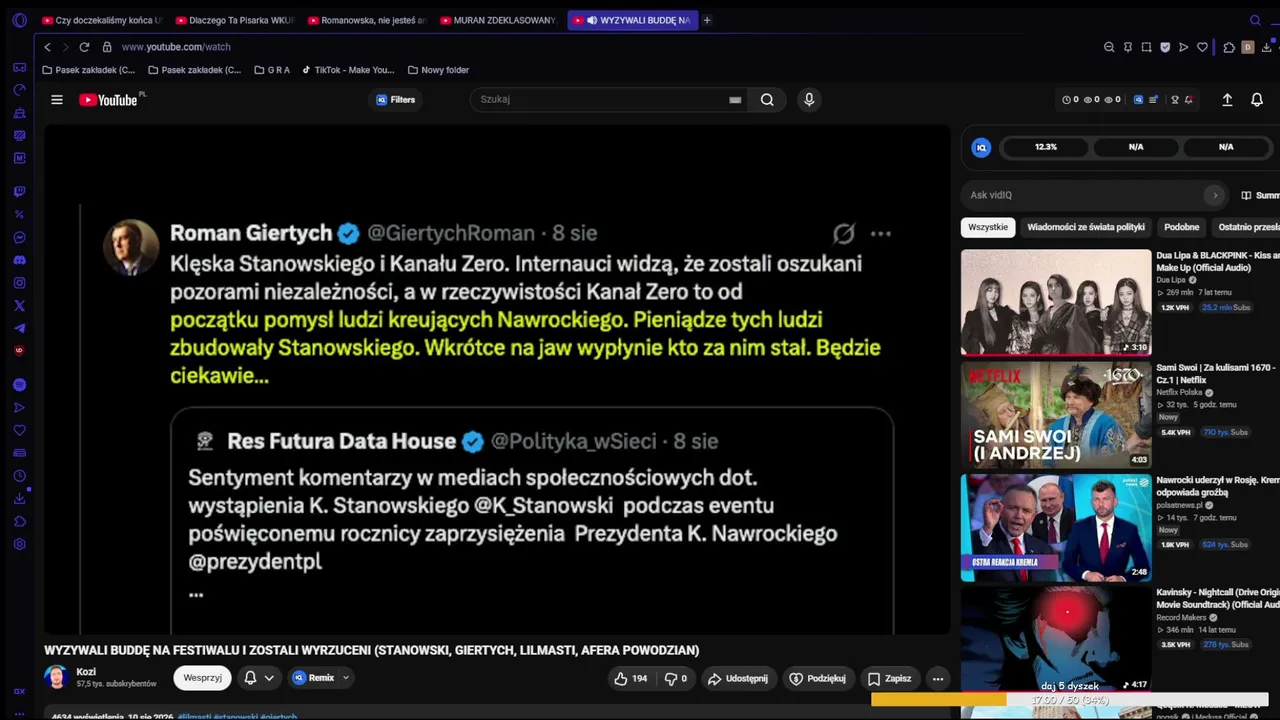
Task: Like the video with thumbs up
Action: [x=631, y=678]
